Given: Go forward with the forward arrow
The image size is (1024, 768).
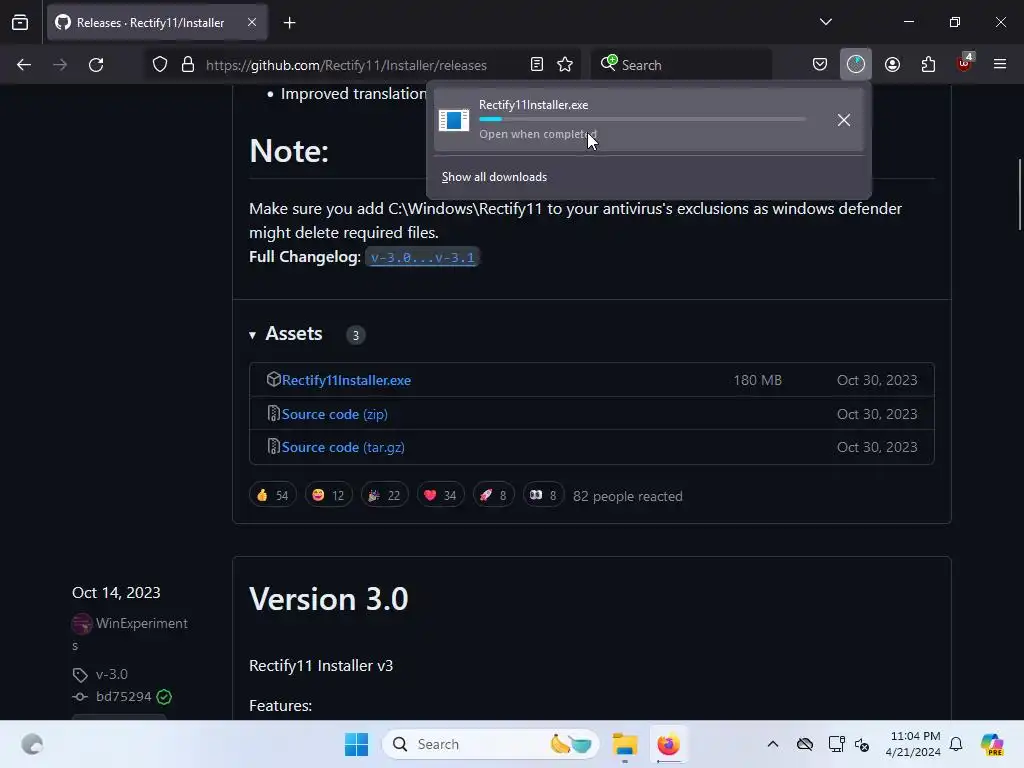Looking at the screenshot, I should (60, 65).
